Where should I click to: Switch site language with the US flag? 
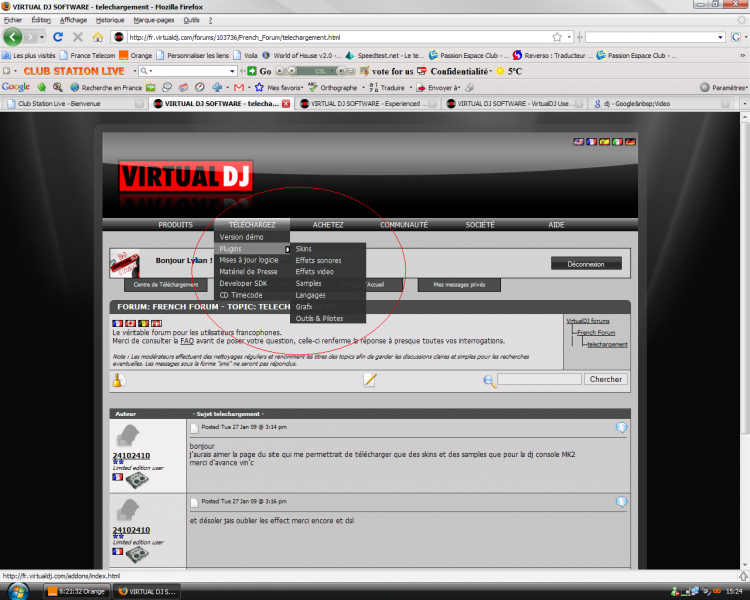(579, 142)
